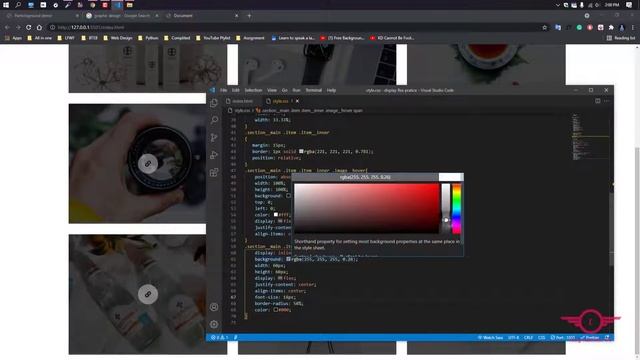The height and width of the screenshot is (360, 640).
Task: Click the color picker saturation gradient area
Action: point(367,209)
